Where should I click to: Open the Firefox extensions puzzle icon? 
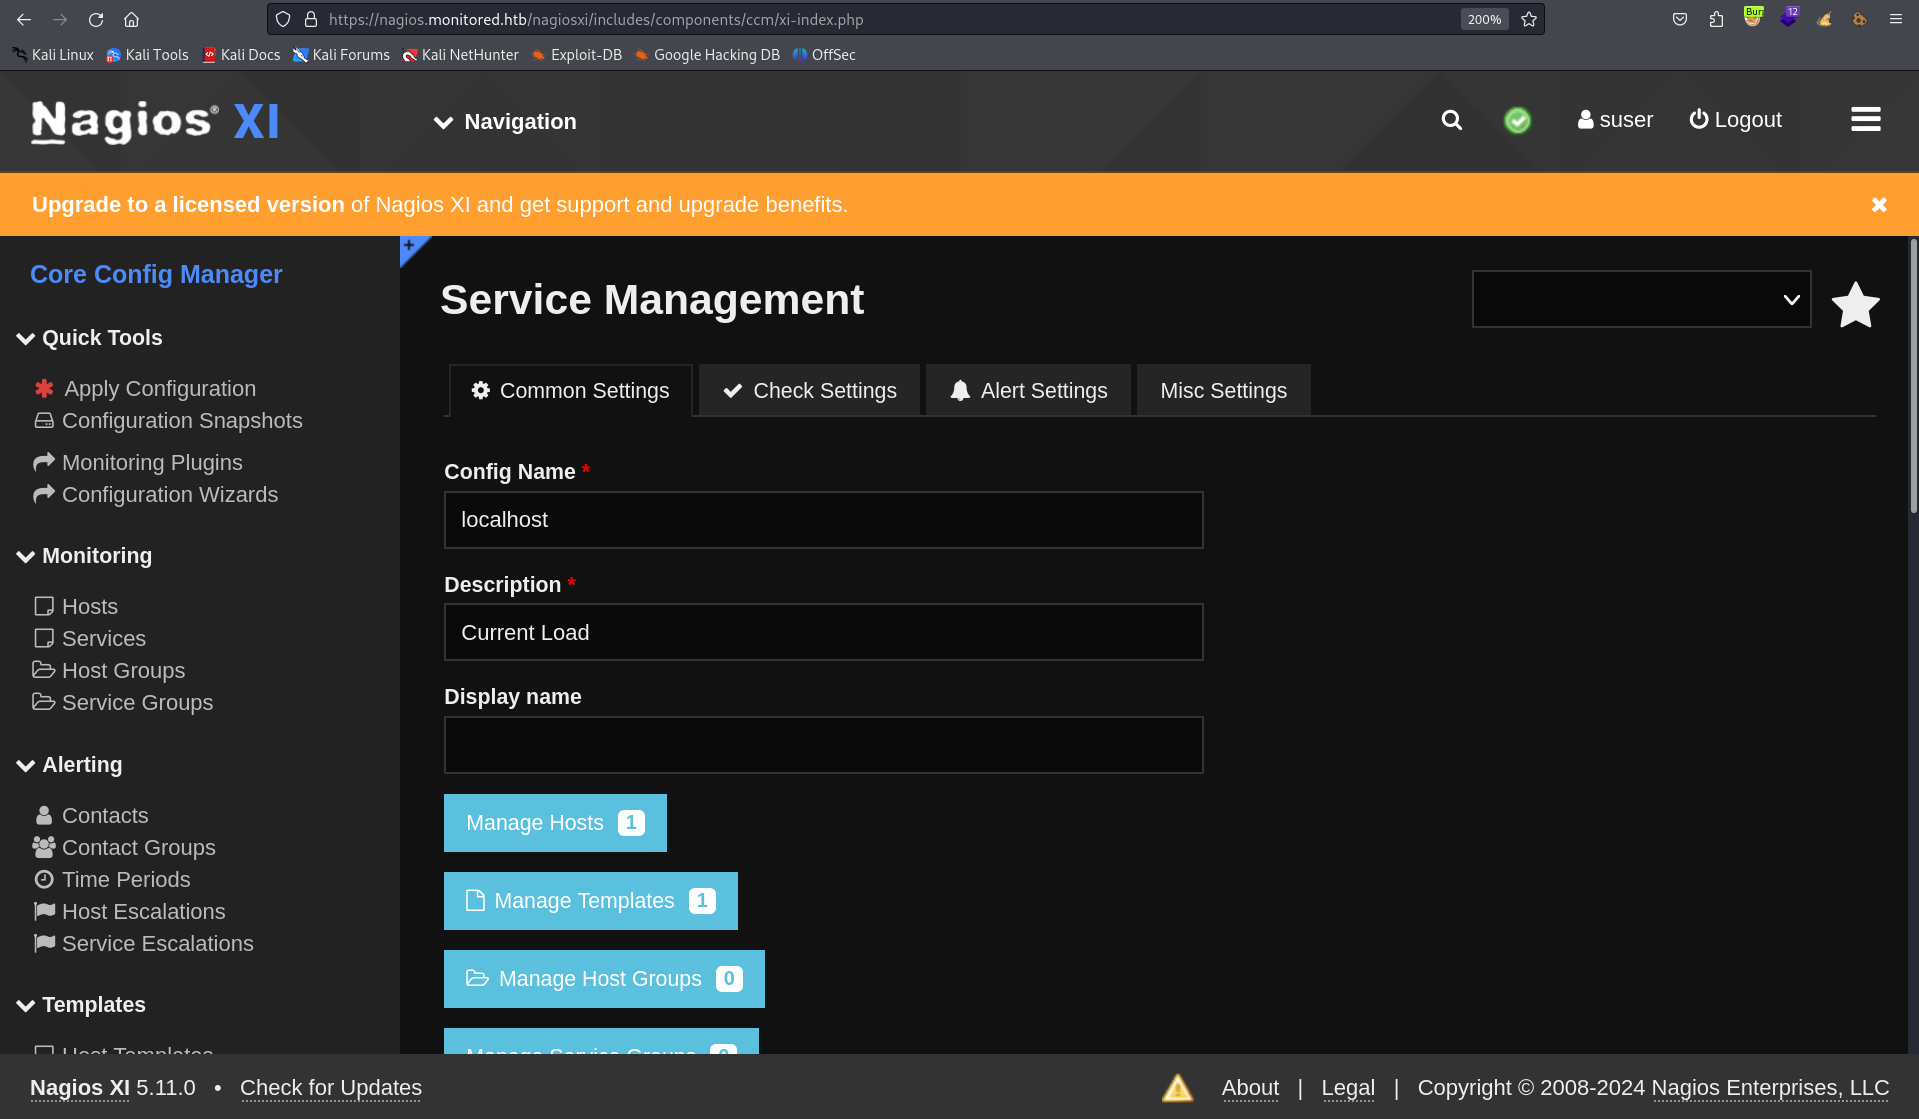1716,19
